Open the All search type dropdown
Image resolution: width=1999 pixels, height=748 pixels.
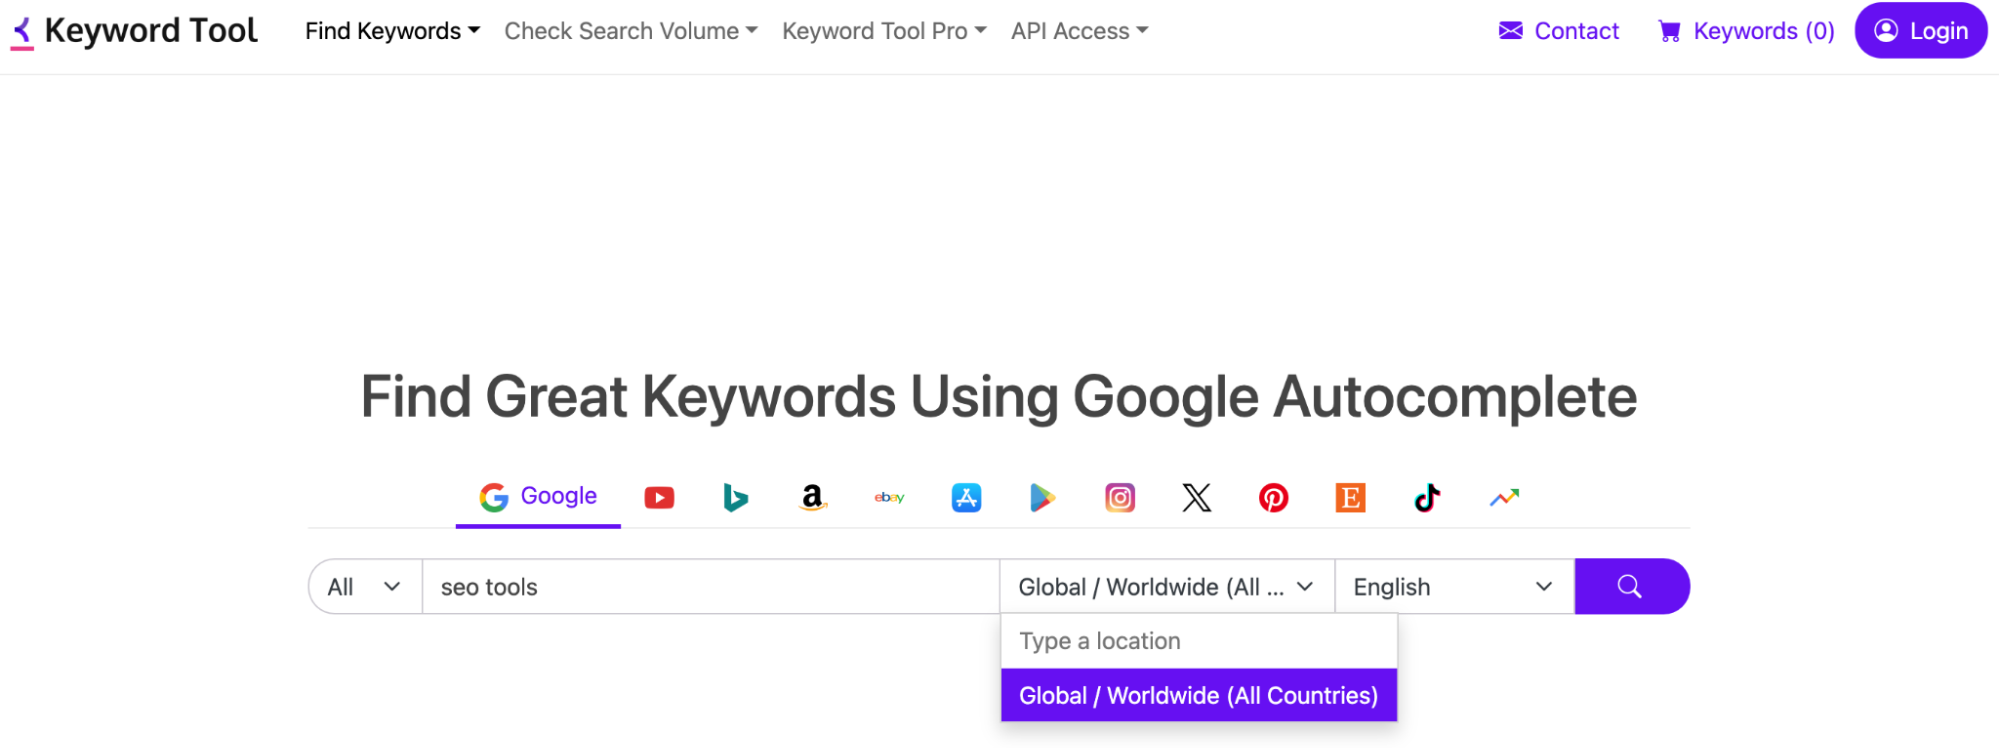click(365, 586)
